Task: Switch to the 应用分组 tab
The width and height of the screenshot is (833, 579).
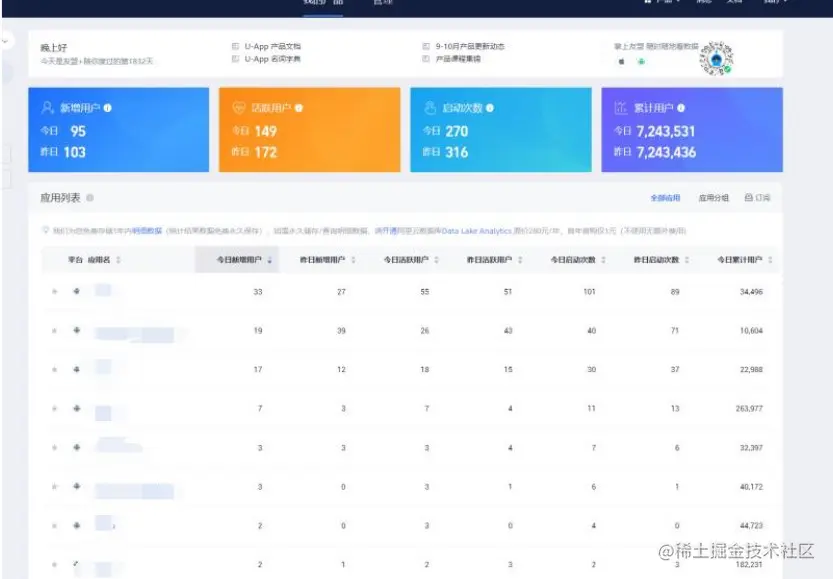Action: (713, 198)
